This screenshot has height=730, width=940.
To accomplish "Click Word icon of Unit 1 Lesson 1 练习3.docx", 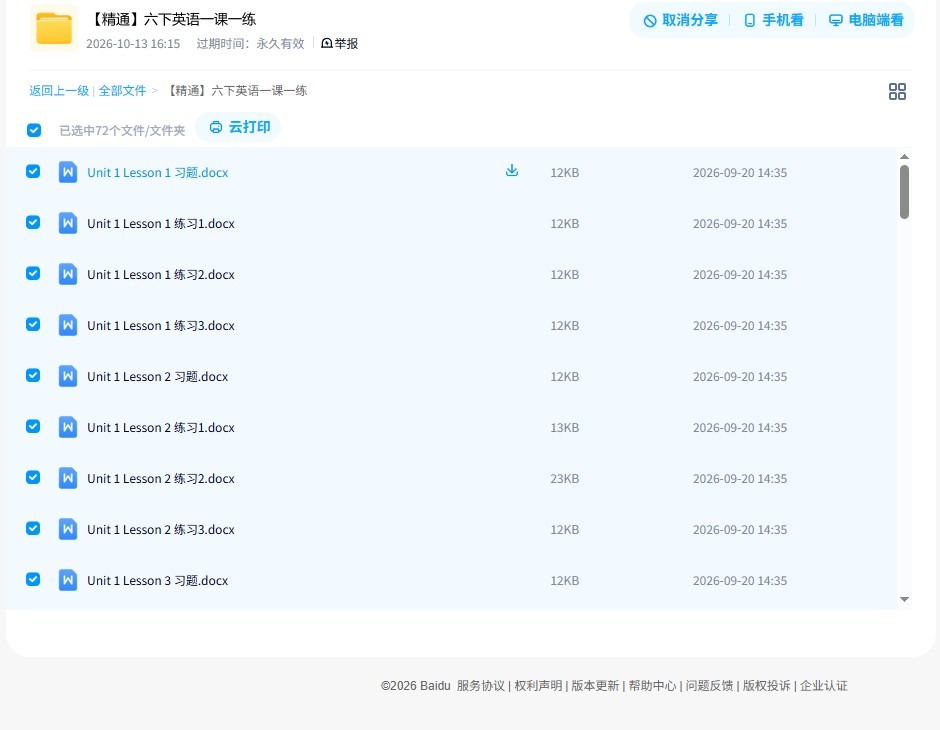I will [x=68, y=325].
